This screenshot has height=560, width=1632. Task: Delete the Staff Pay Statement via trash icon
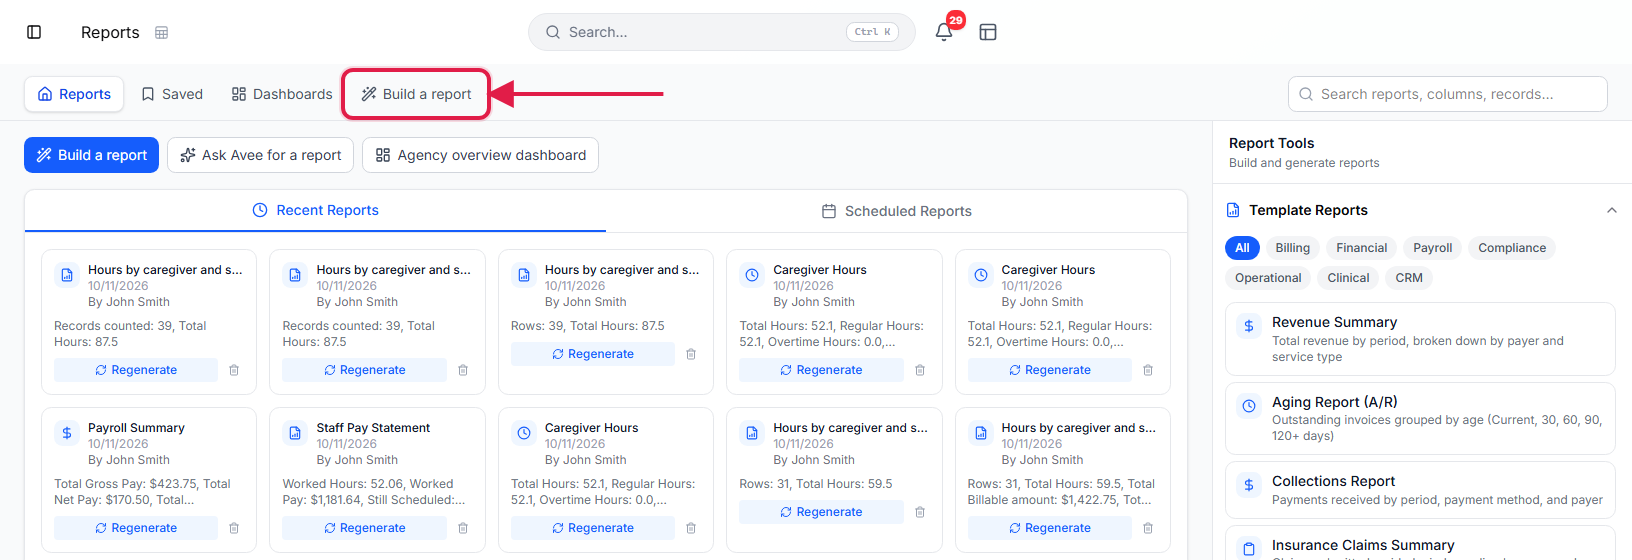pos(463,528)
